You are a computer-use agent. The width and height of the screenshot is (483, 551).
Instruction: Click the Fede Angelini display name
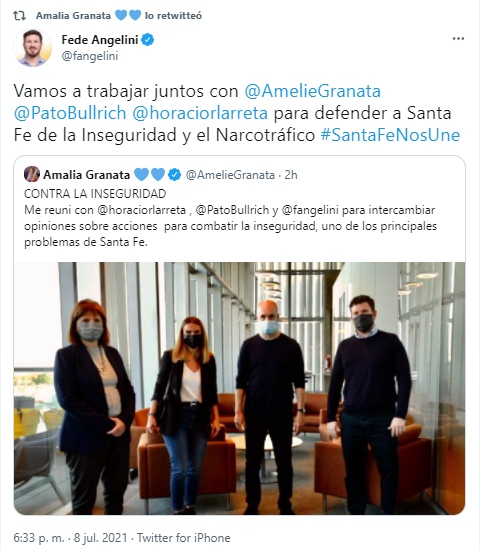(100, 40)
